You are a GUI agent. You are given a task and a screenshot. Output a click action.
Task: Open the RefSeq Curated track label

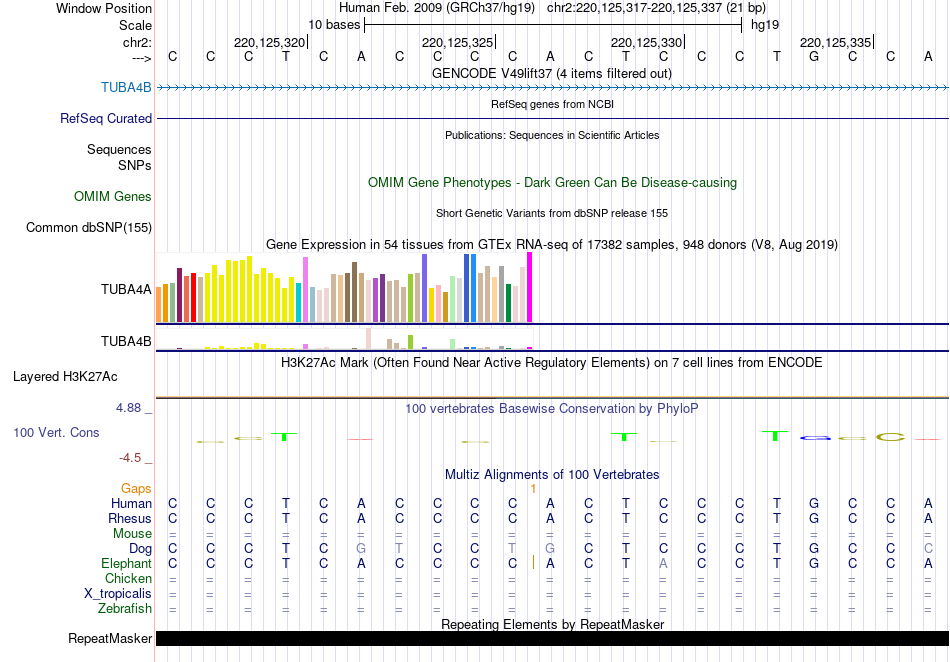[105, 118]
